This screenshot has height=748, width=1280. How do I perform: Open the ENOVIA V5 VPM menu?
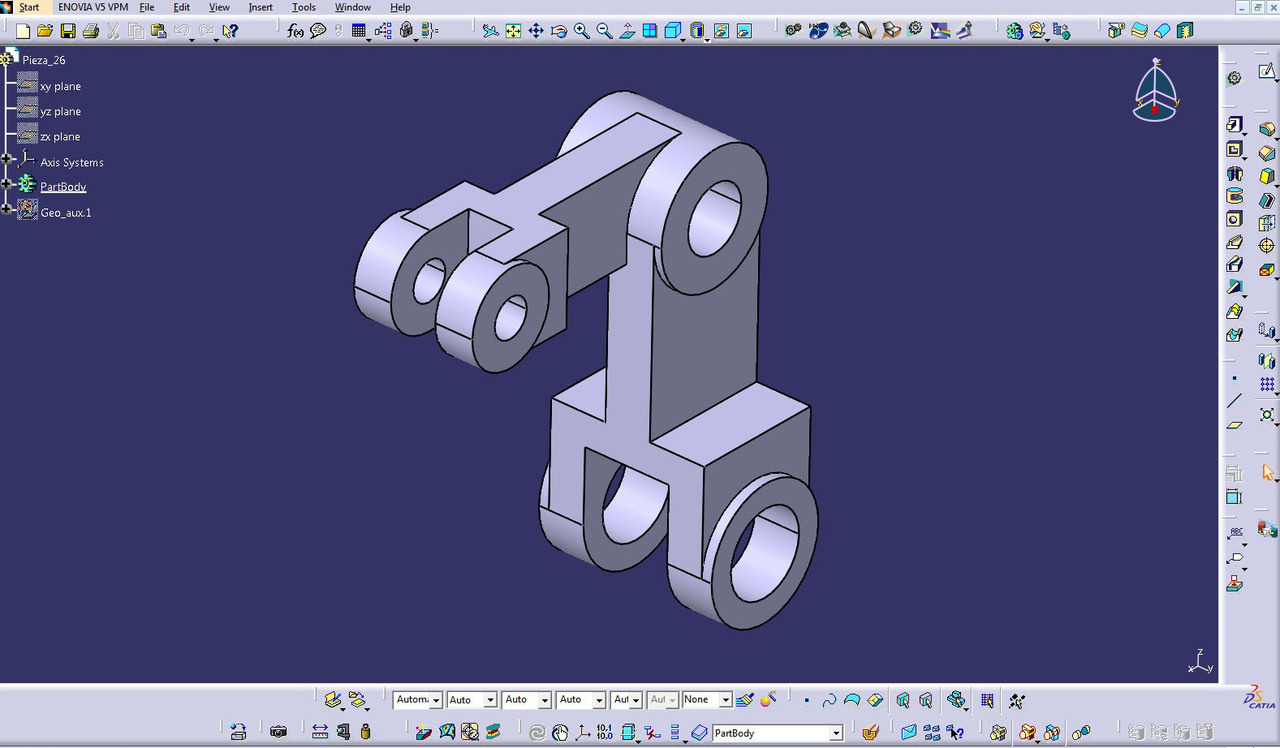pyautogui.click(x=93, y=7)
